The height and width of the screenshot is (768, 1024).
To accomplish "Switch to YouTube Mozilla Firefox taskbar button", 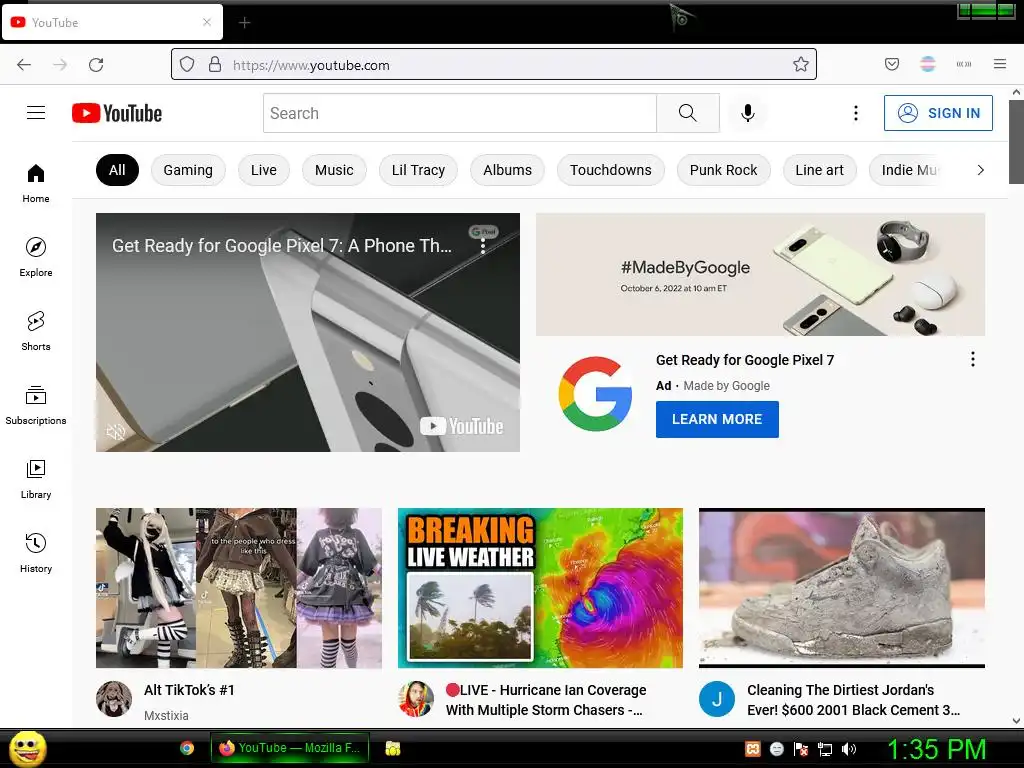I will point(290,748).
